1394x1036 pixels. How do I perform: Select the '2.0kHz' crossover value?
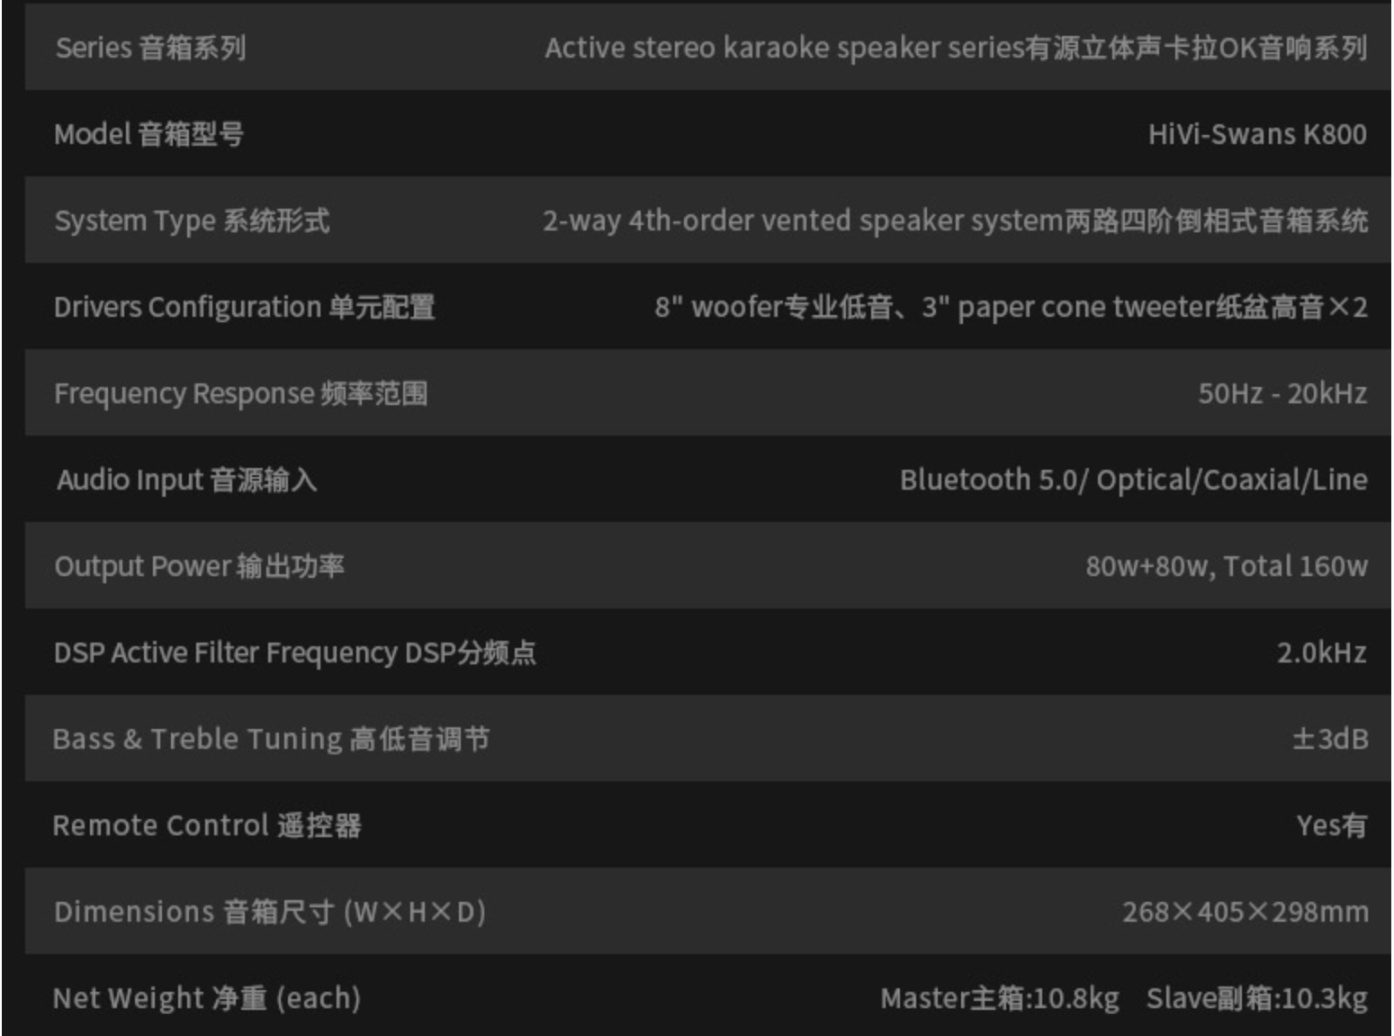point(1322,653)
